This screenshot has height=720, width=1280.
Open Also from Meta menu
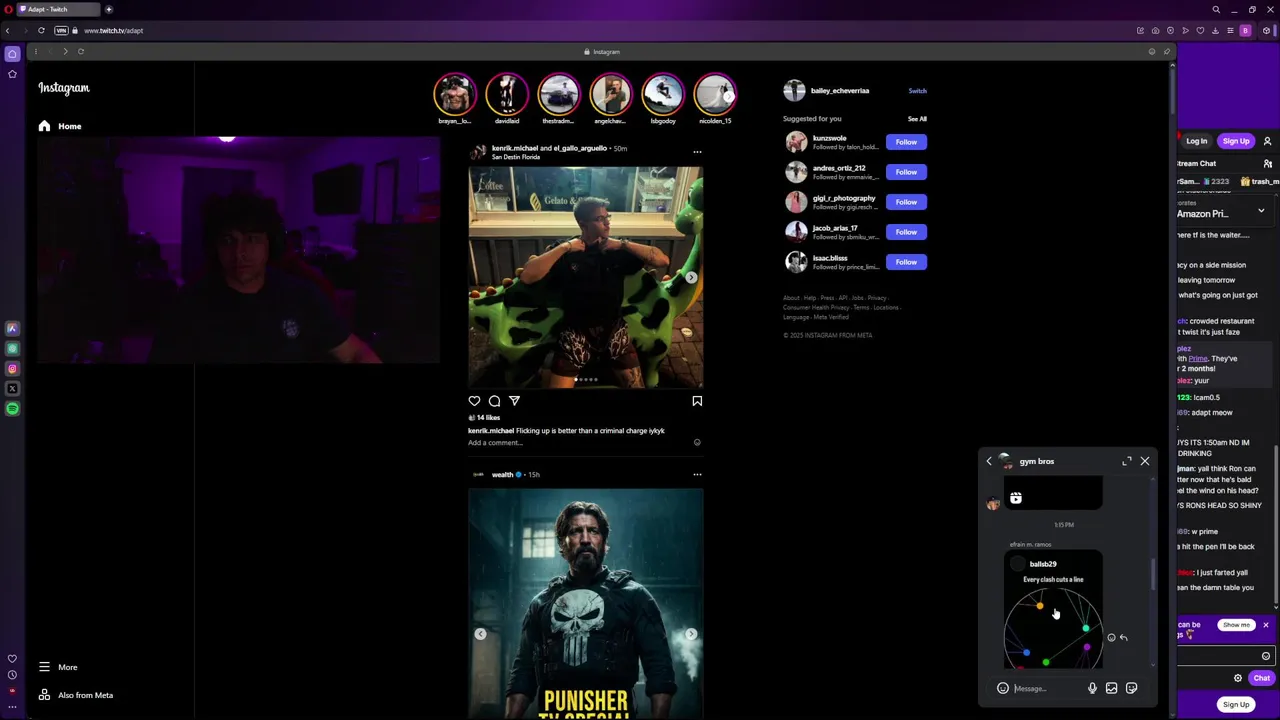click(76, 695)
